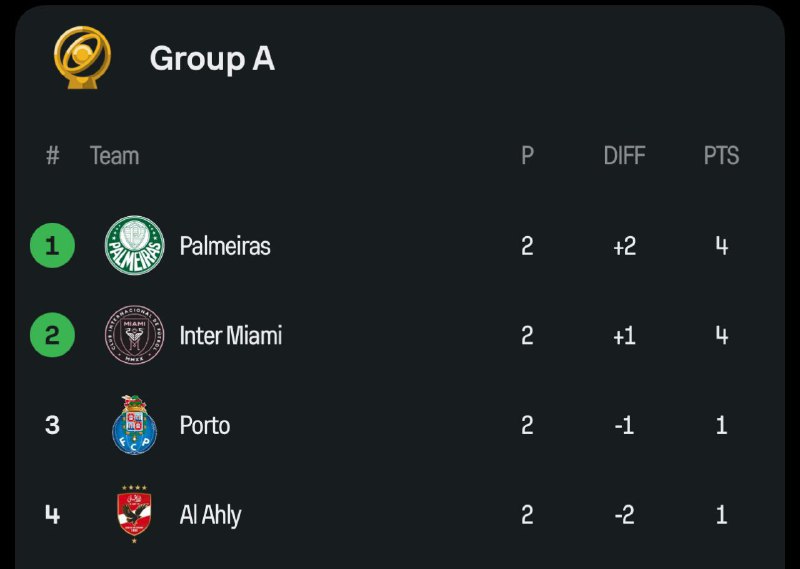Open the Al Ahly club crest
The width and height of the screenshot is (800, 569).
(135, 514)
